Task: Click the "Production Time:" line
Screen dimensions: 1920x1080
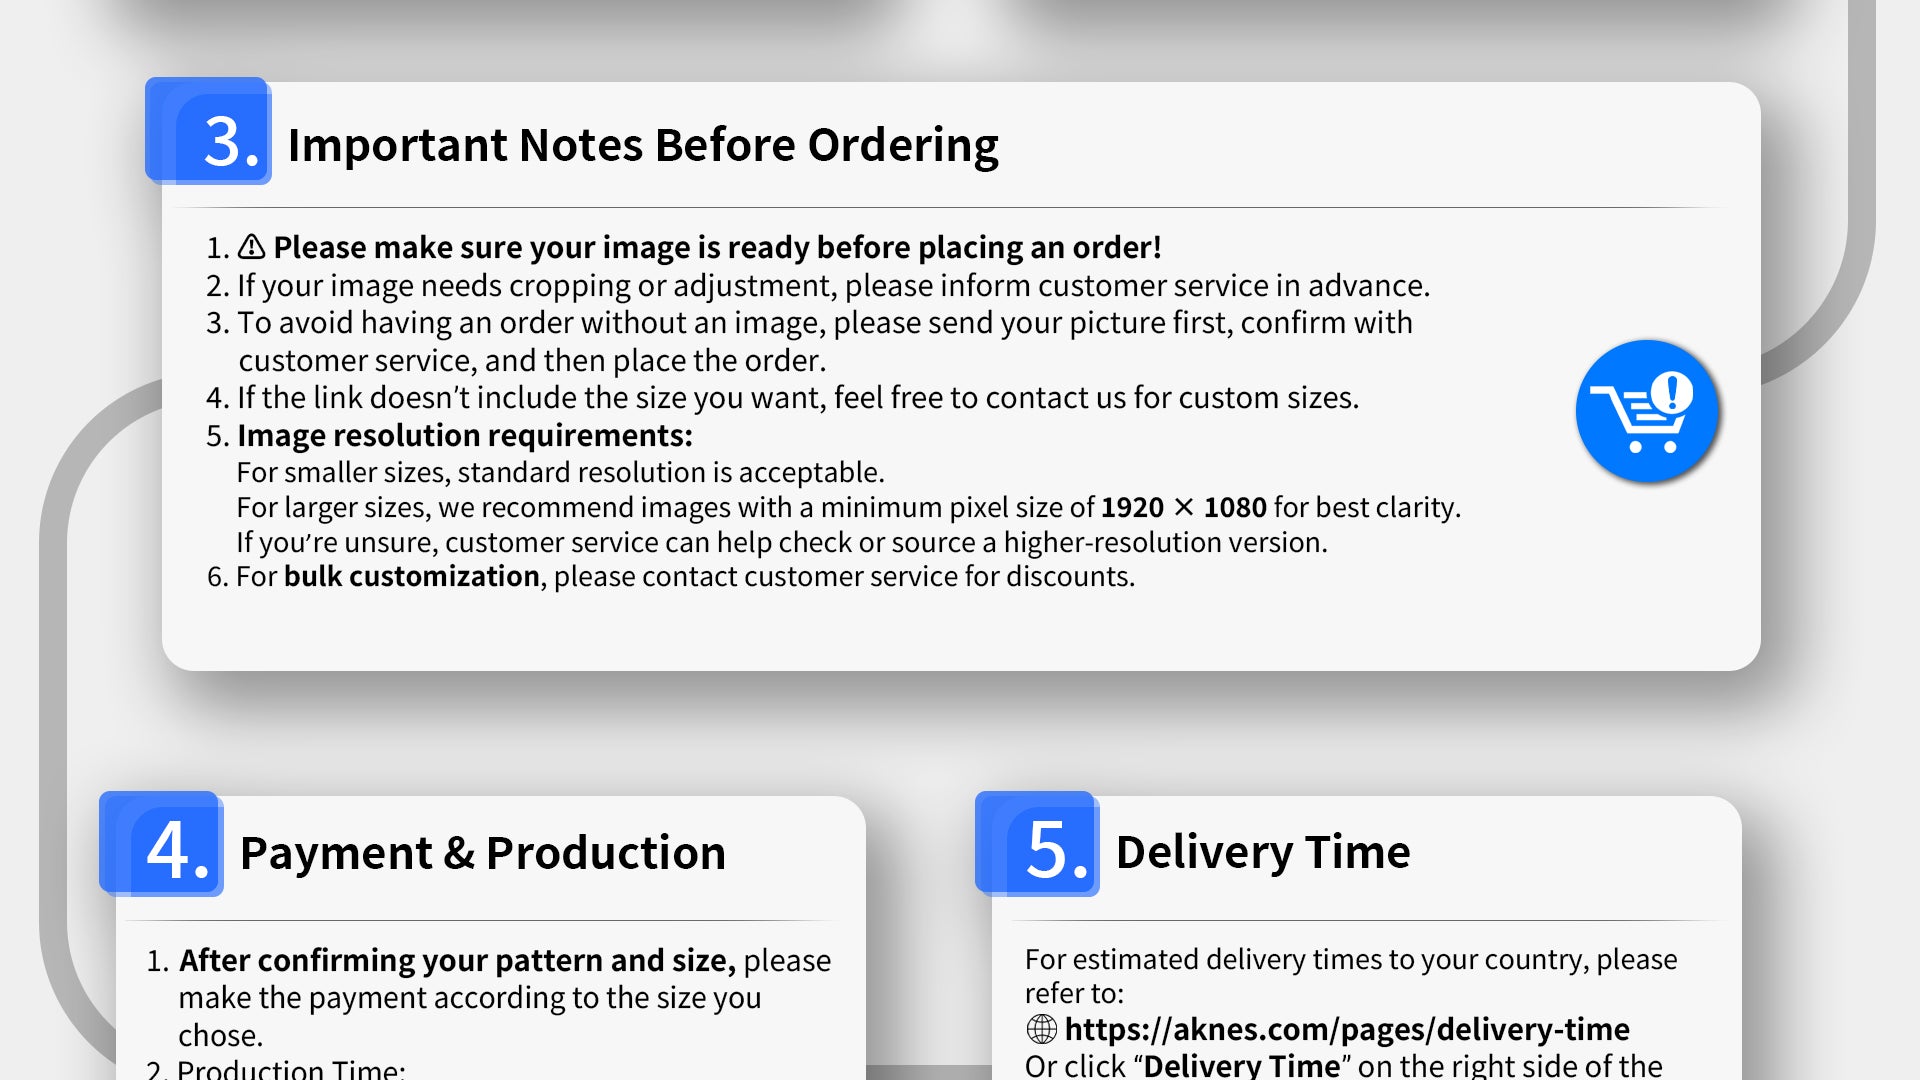Action: (291, 1069)
